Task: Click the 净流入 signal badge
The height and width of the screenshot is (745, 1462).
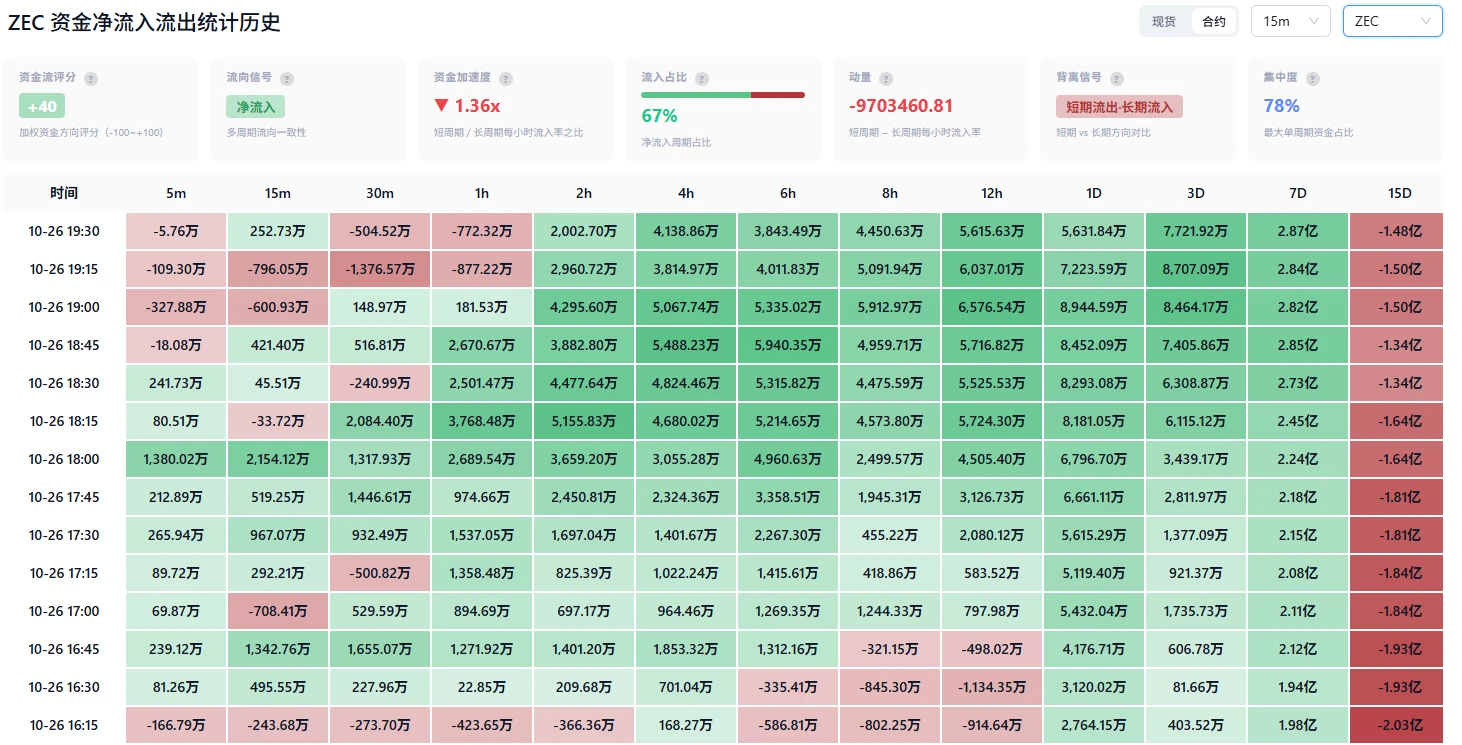Action: tap(256, 106)
